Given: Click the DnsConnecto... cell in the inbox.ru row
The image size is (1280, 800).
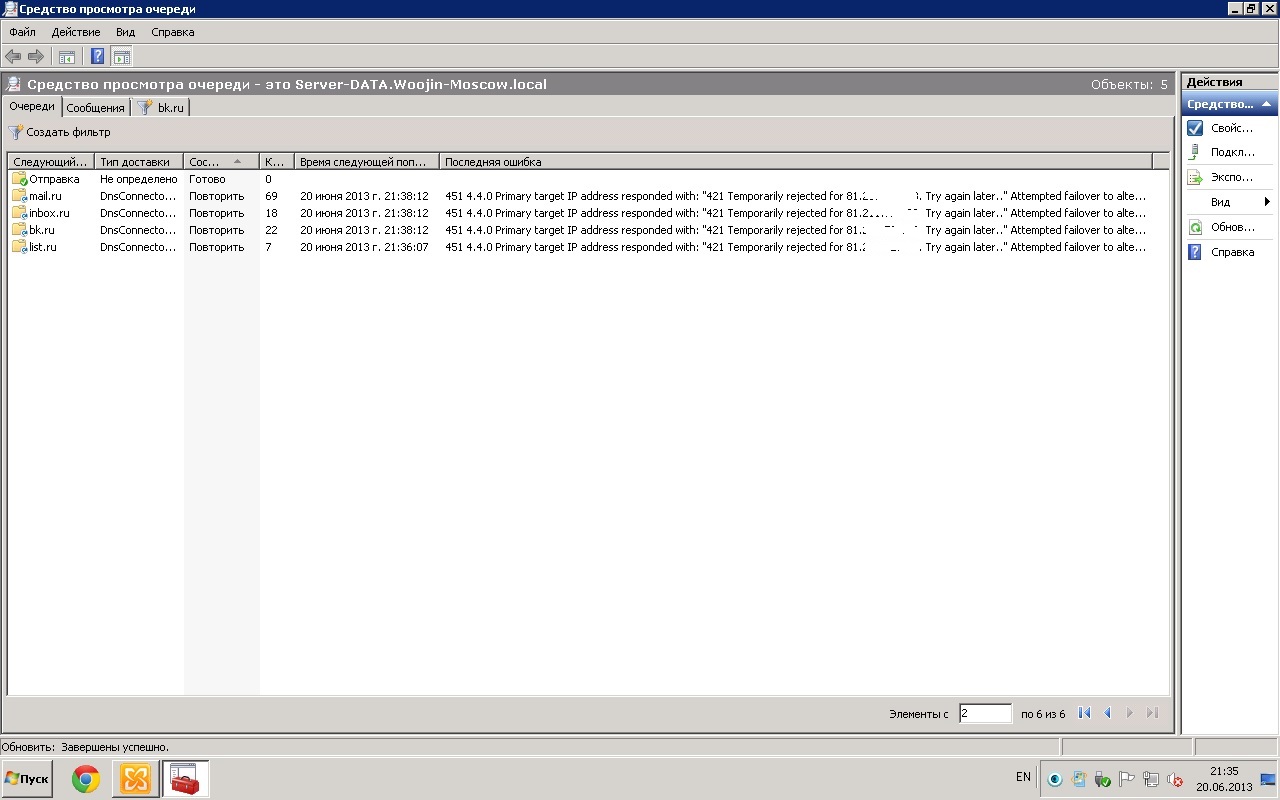Looking at the screenshot, I should [138, 213].
